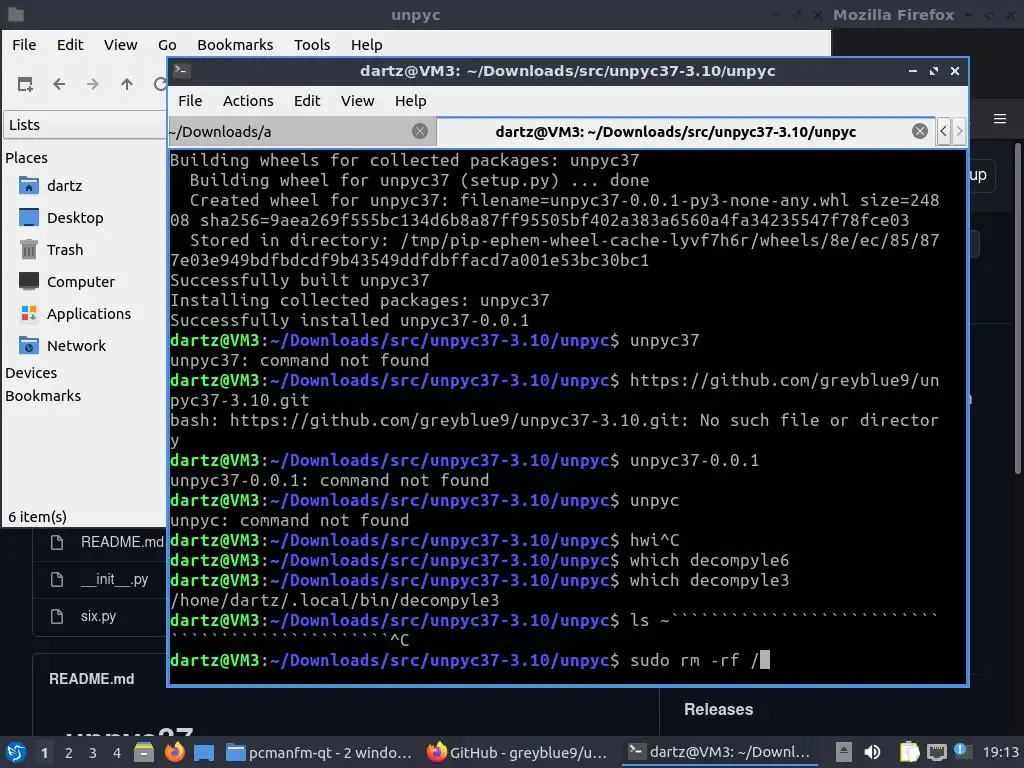Switch to the ~/Downloads/a terminal tab
The width and height of the screenshot is (1024, 768).
pyautogui.click(x=300, y=131)
